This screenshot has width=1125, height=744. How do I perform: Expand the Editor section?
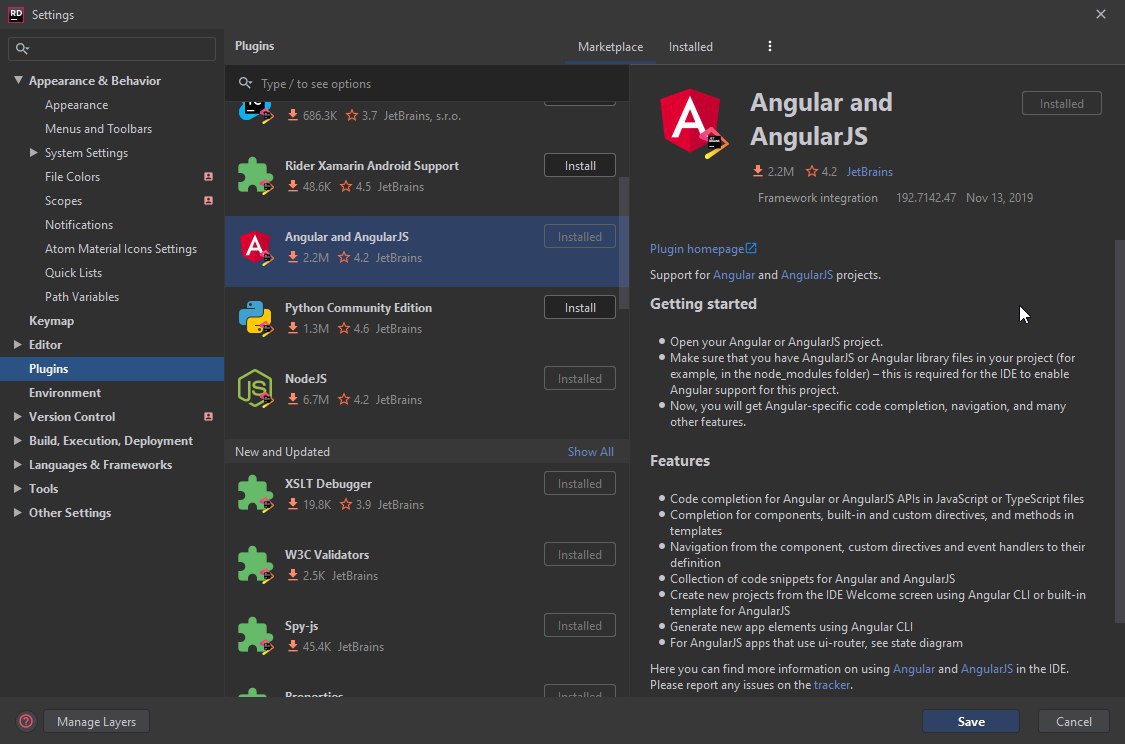click(18, 345)
